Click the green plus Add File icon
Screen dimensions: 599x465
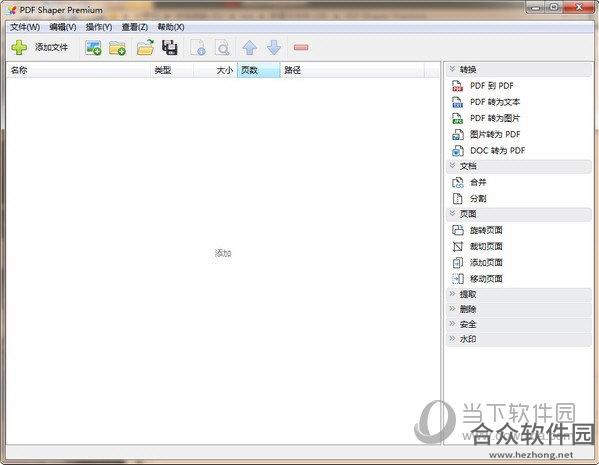19,47
